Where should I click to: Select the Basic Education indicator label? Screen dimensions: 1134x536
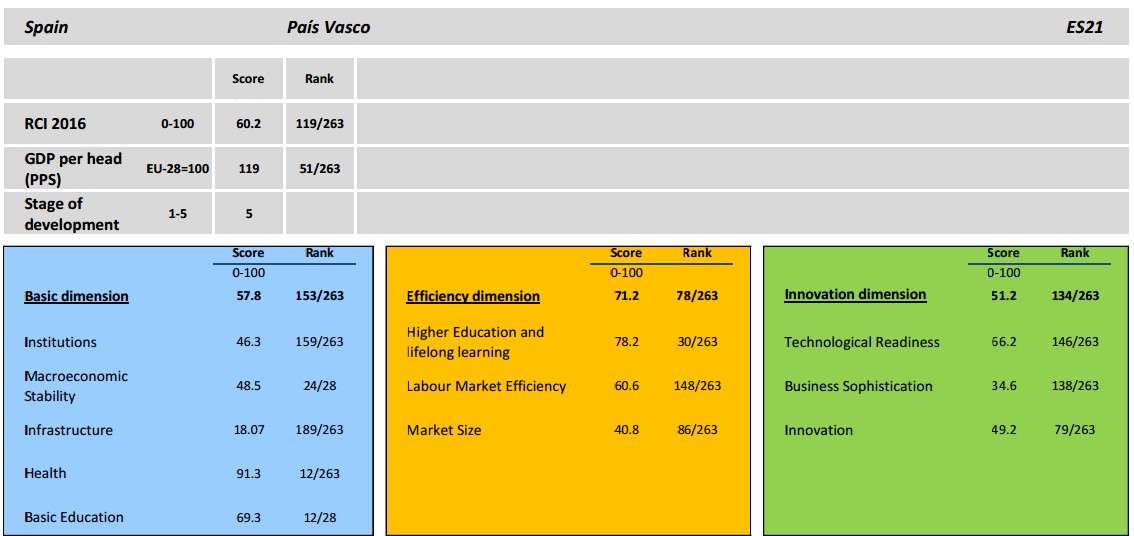click(74, 517)
